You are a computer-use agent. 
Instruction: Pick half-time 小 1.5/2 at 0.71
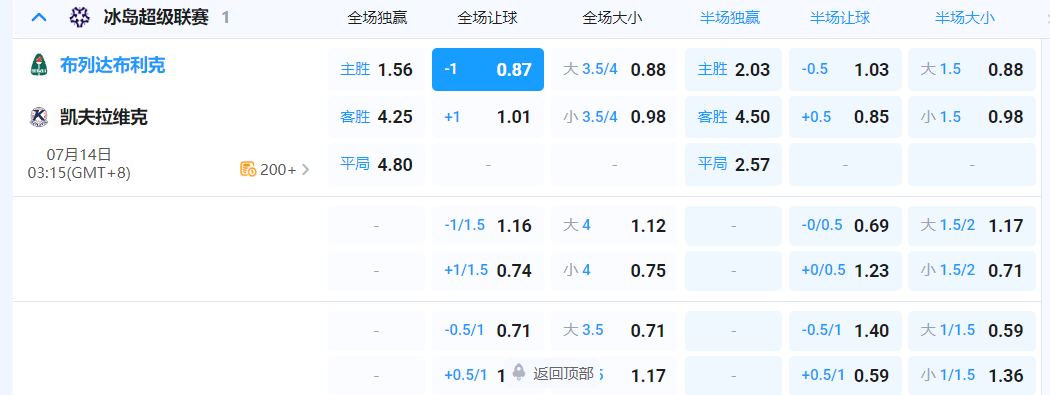[972, 270]
